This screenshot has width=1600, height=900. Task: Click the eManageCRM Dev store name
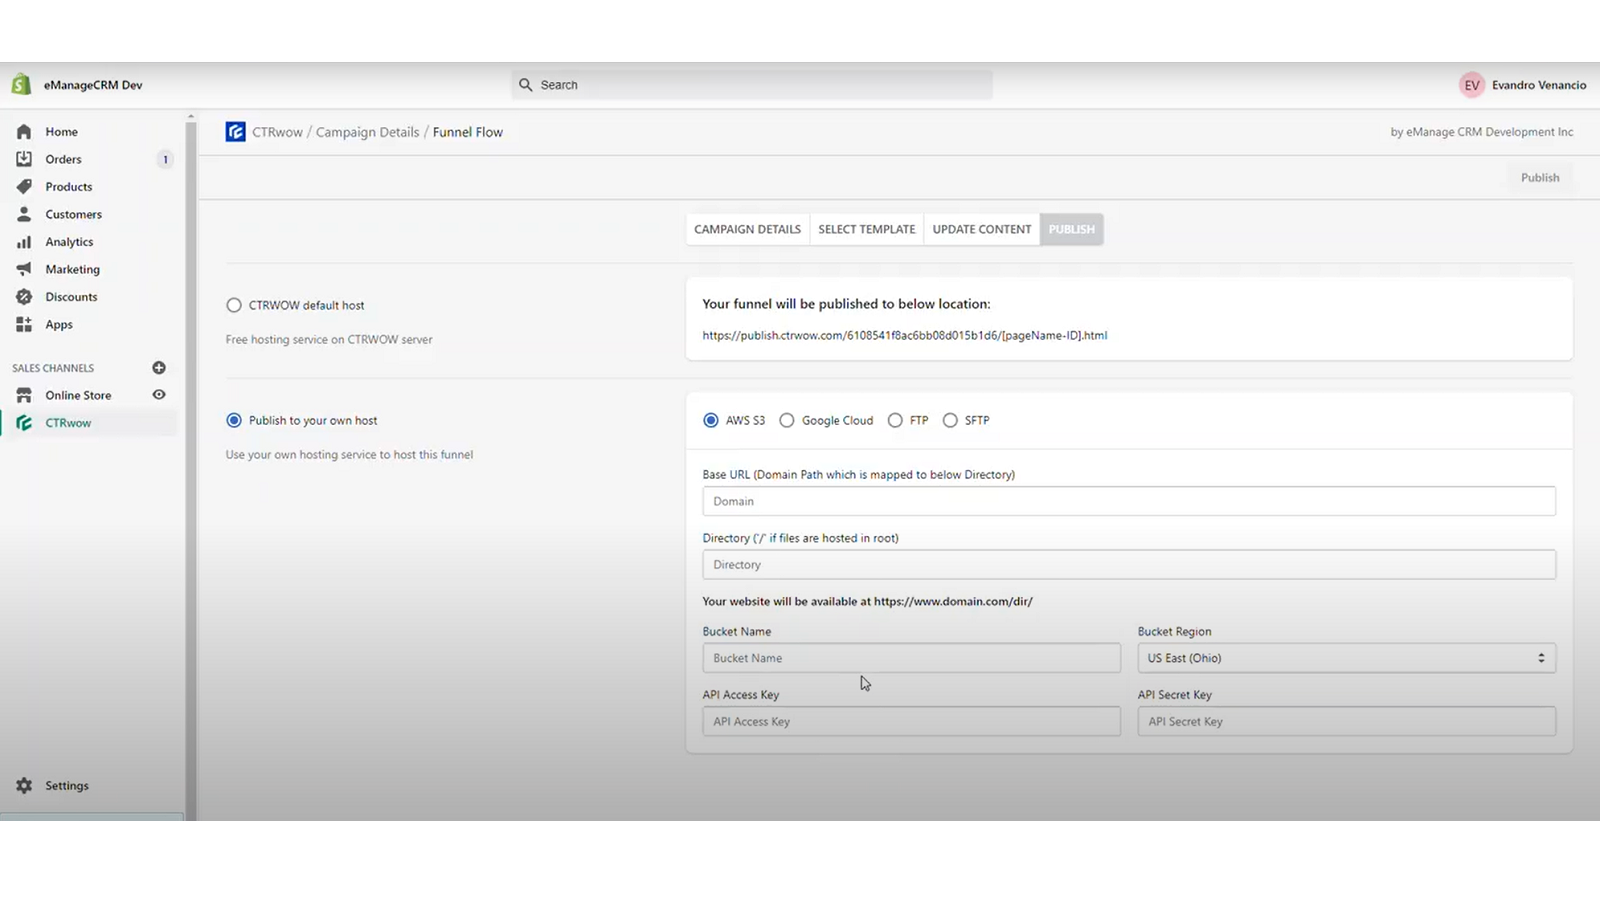pos(93,85)
